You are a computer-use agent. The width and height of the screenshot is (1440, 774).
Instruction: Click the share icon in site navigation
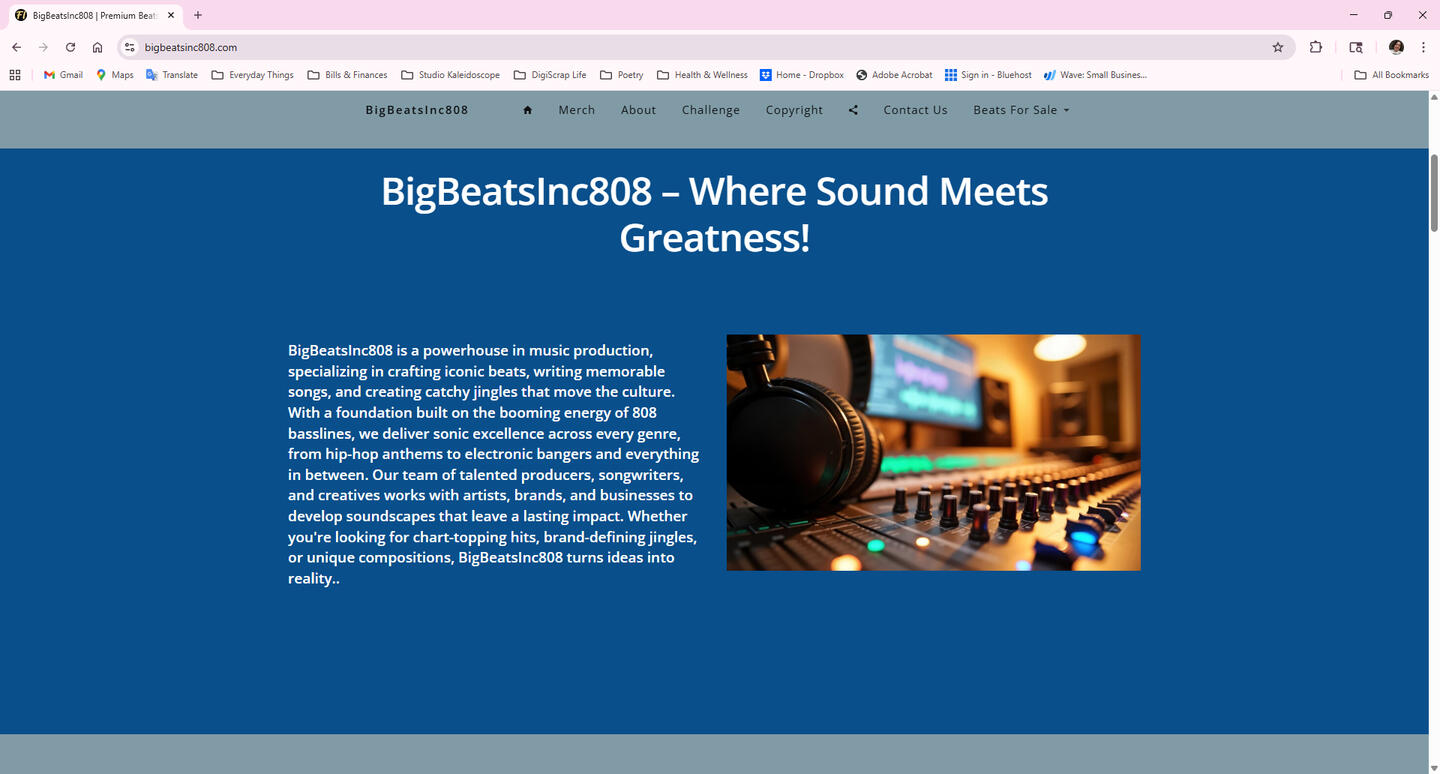pyautogui.click(x=853, y=110)
